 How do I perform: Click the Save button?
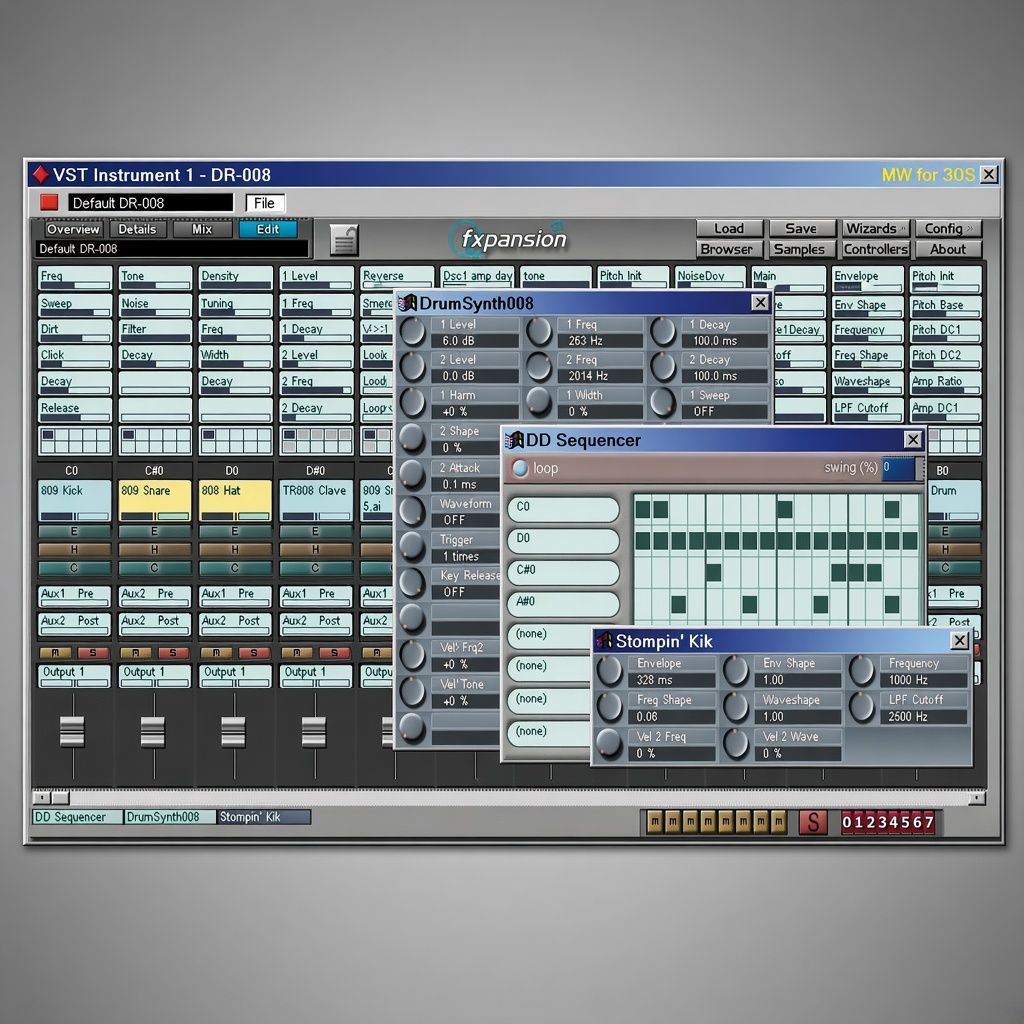802,229
